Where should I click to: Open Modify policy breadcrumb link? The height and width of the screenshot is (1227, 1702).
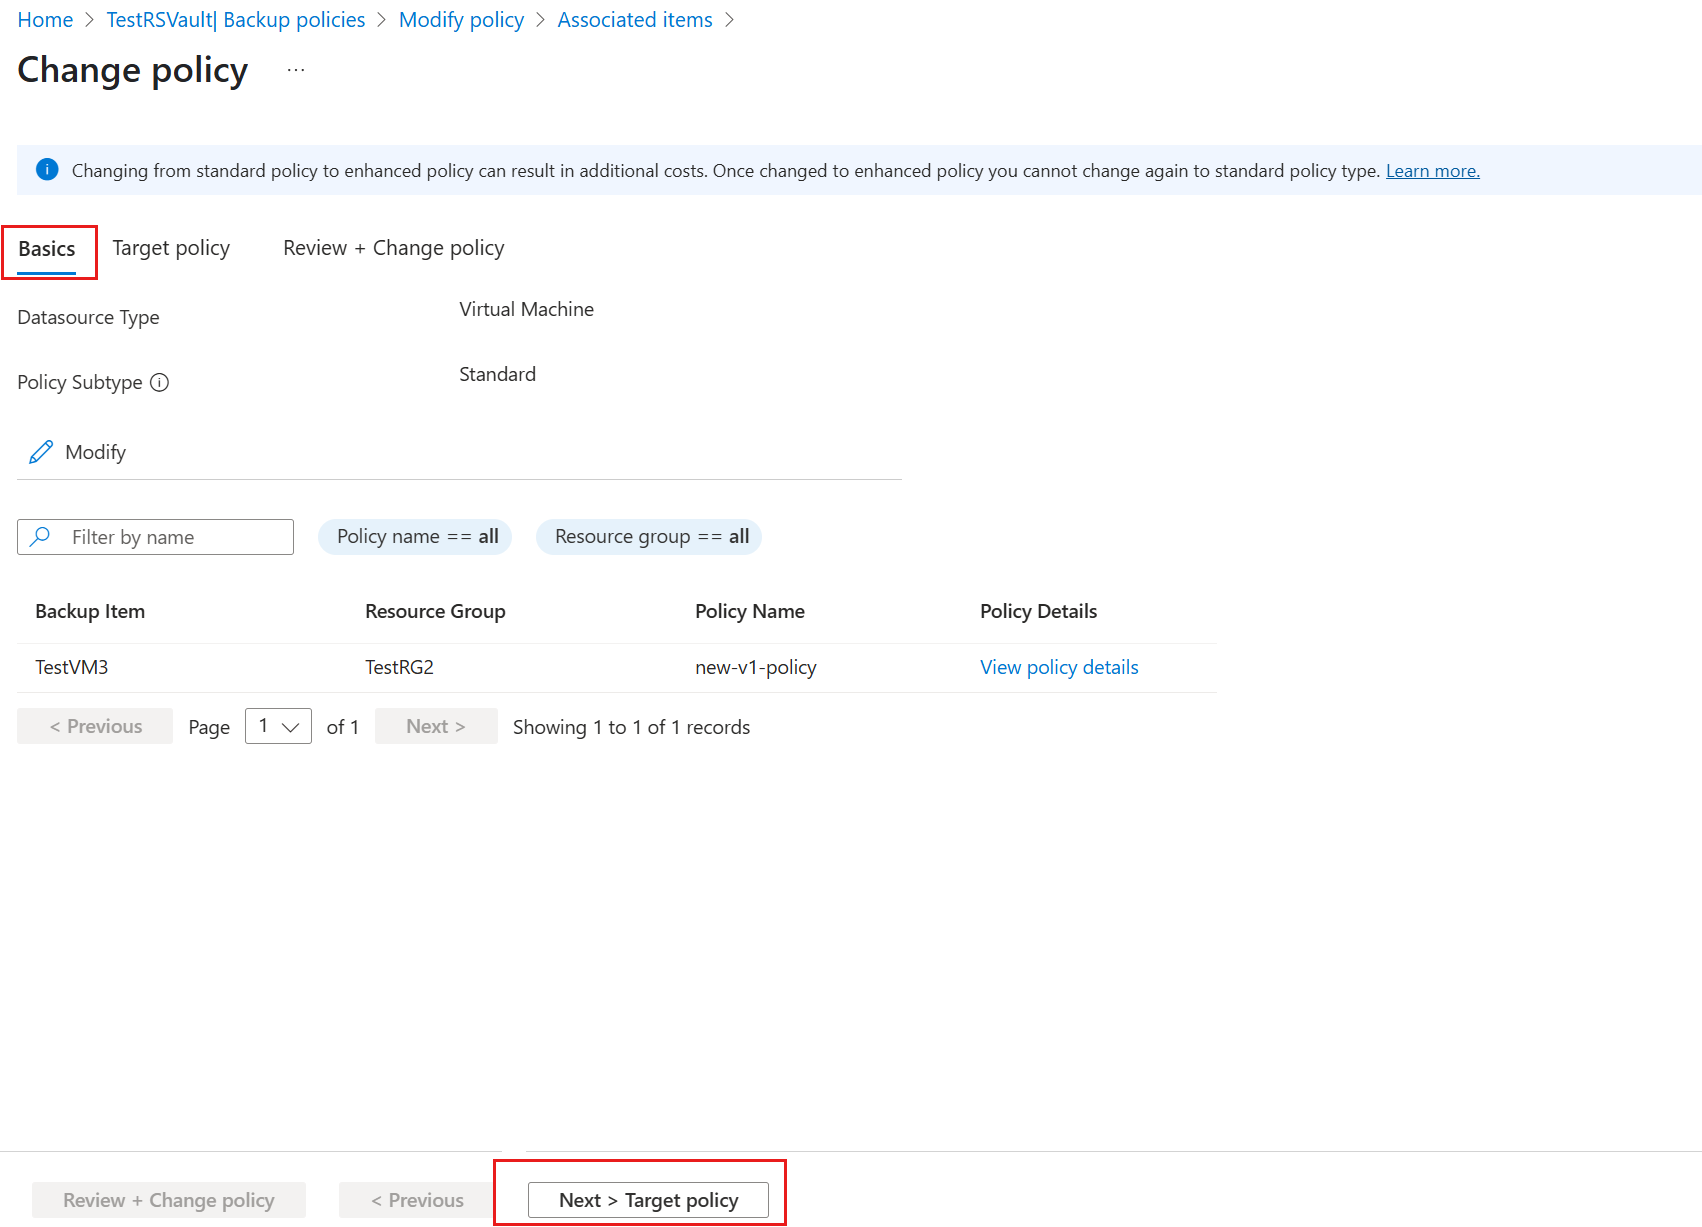click(461, 20)
